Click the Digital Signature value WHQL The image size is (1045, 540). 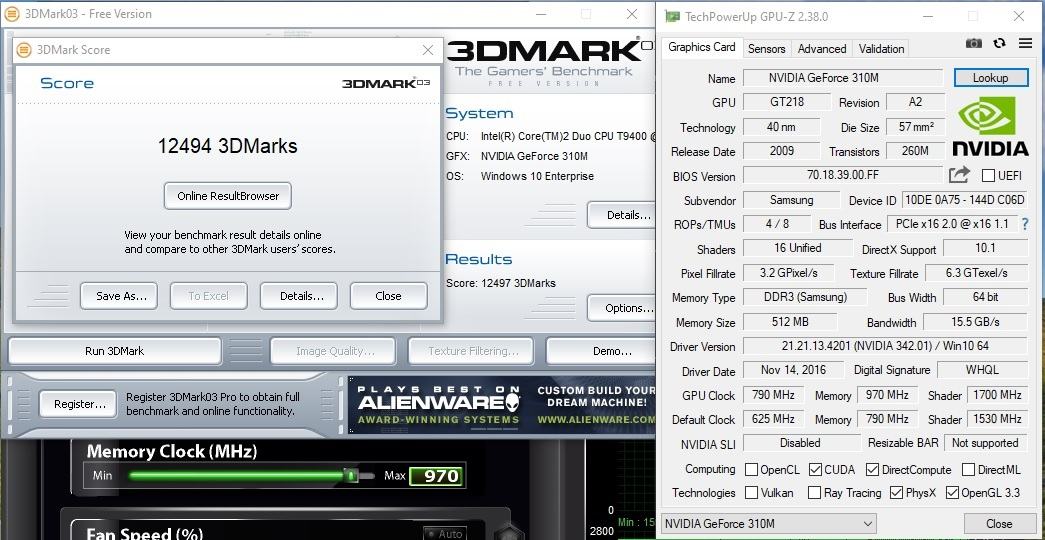982,370
